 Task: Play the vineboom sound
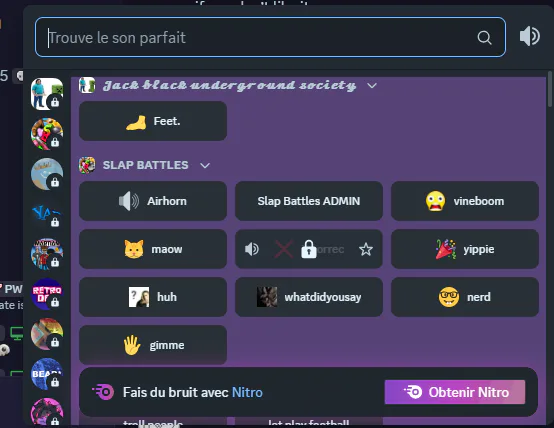click(x=465, y=201)
